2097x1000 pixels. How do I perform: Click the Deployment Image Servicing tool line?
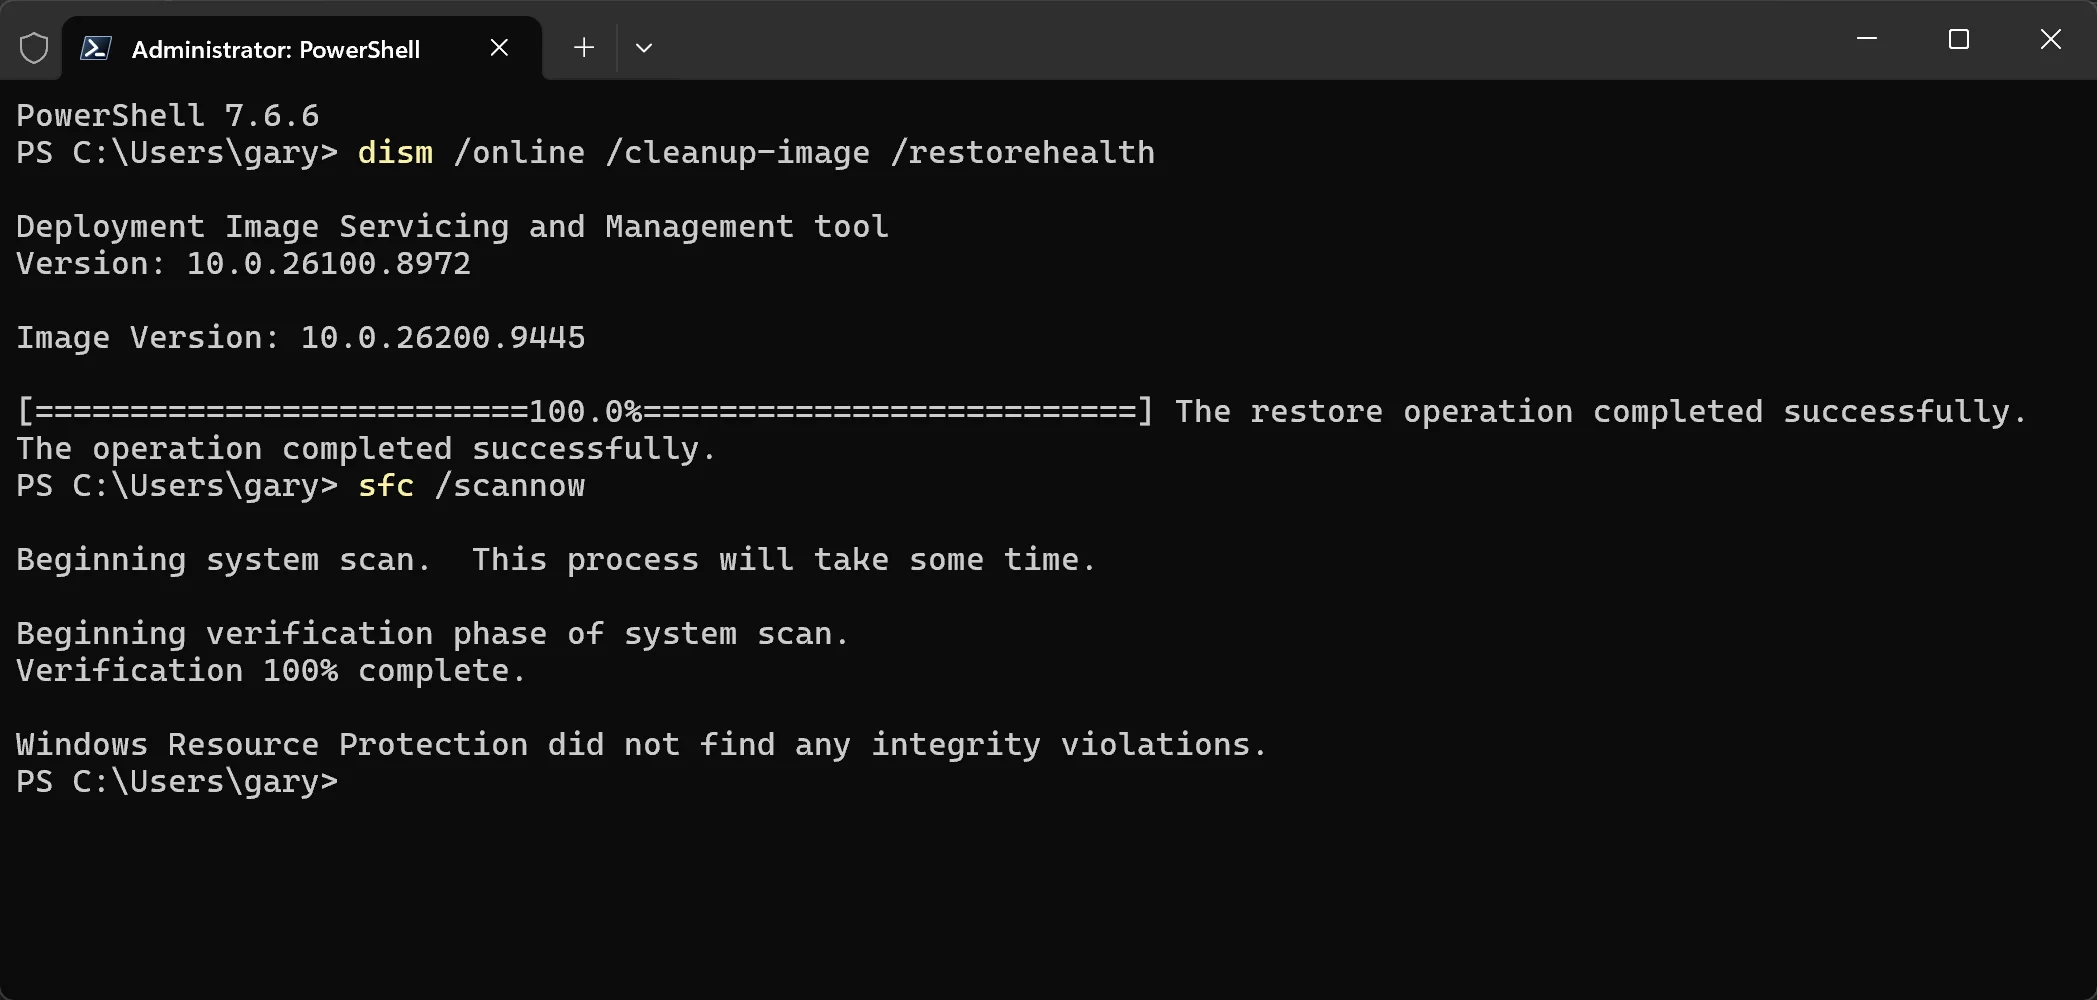pyautogui.click(x=453, y=227)
